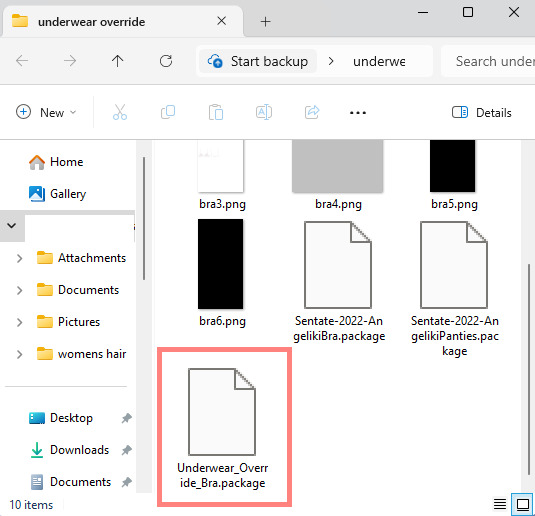Open the See more ellipsis menu
535x516 pixels.
tap(358, 113)
